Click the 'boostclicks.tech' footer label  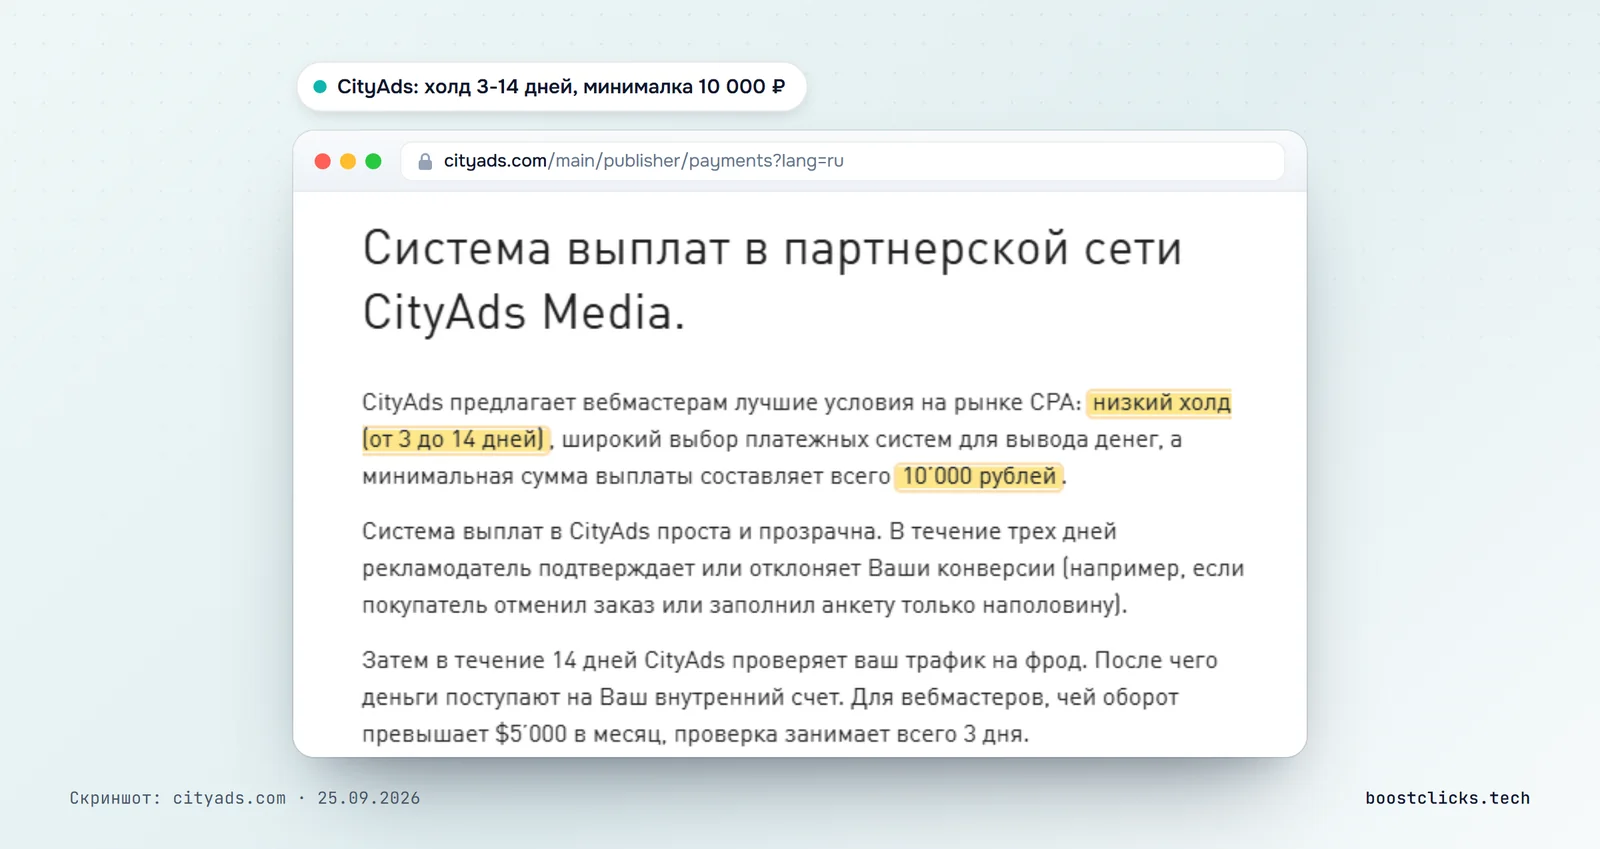pos(1447,798)
